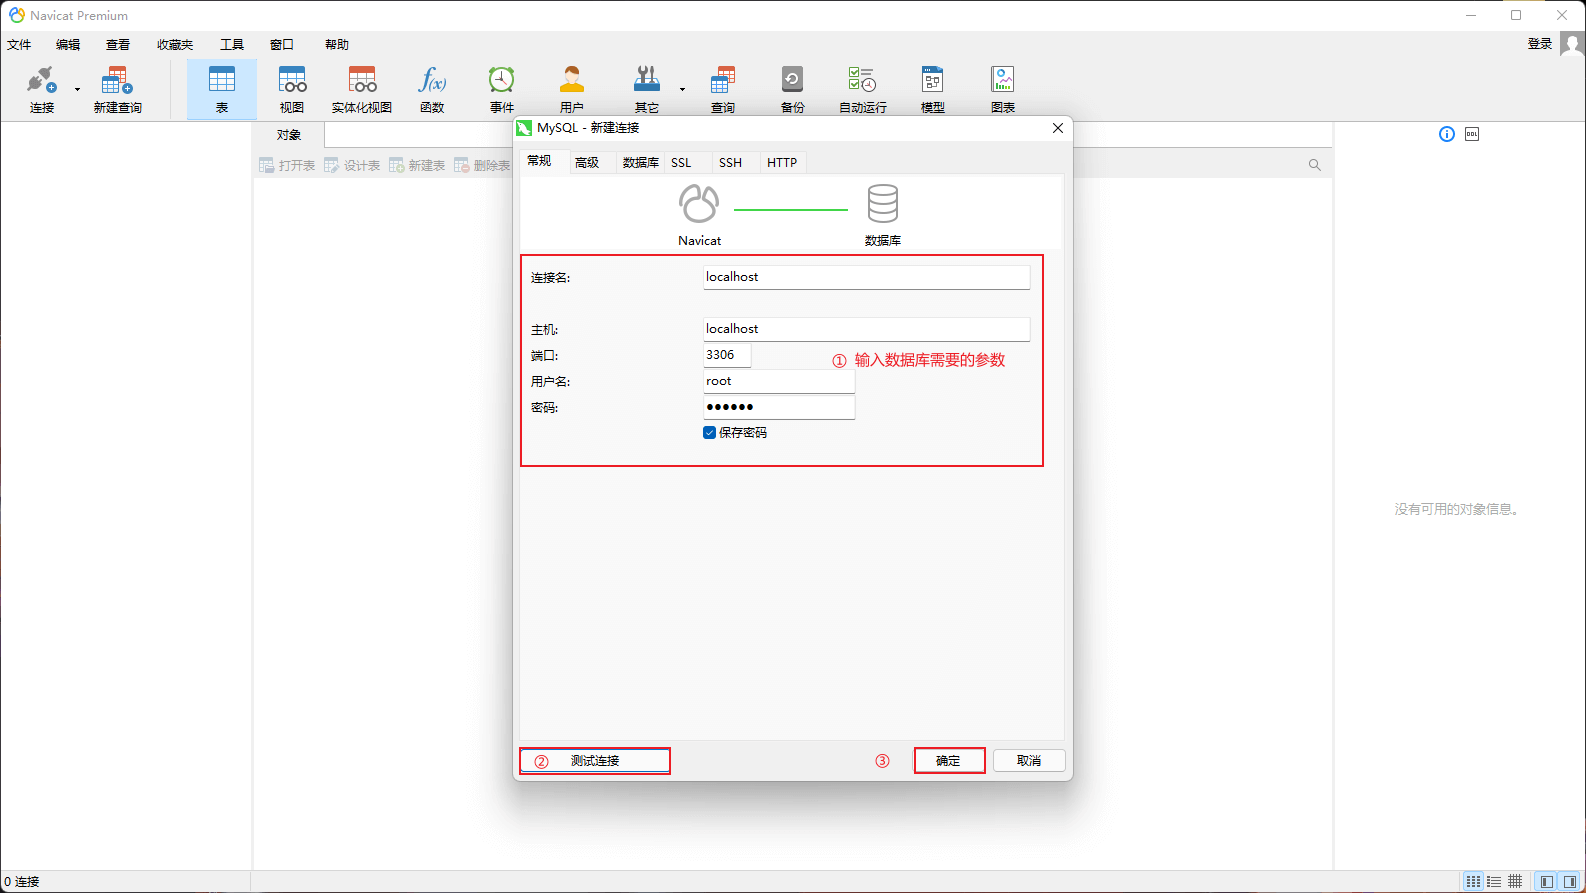
Task: Click the 取消 button
Action: [x=1029, y=761]
